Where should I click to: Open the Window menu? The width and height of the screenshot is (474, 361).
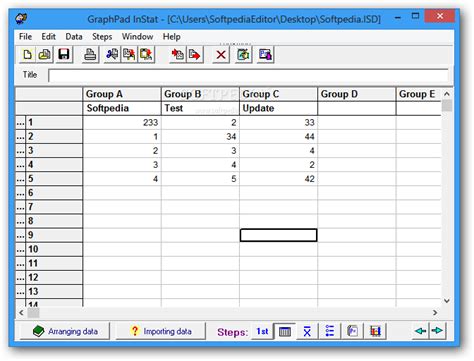tap(137, 37)
